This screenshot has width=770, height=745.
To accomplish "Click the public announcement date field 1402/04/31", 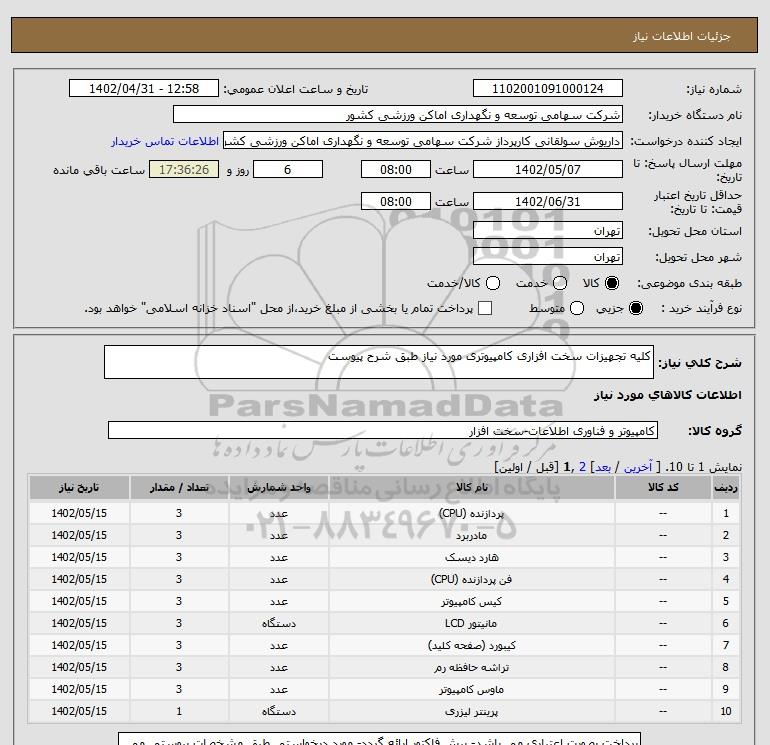I will pos(143,88).
